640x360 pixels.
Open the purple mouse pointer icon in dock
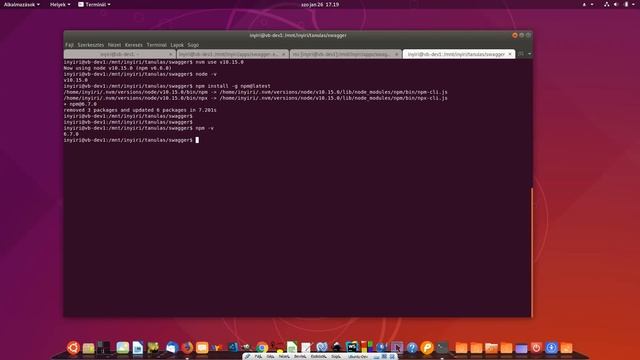pos(397,347)
